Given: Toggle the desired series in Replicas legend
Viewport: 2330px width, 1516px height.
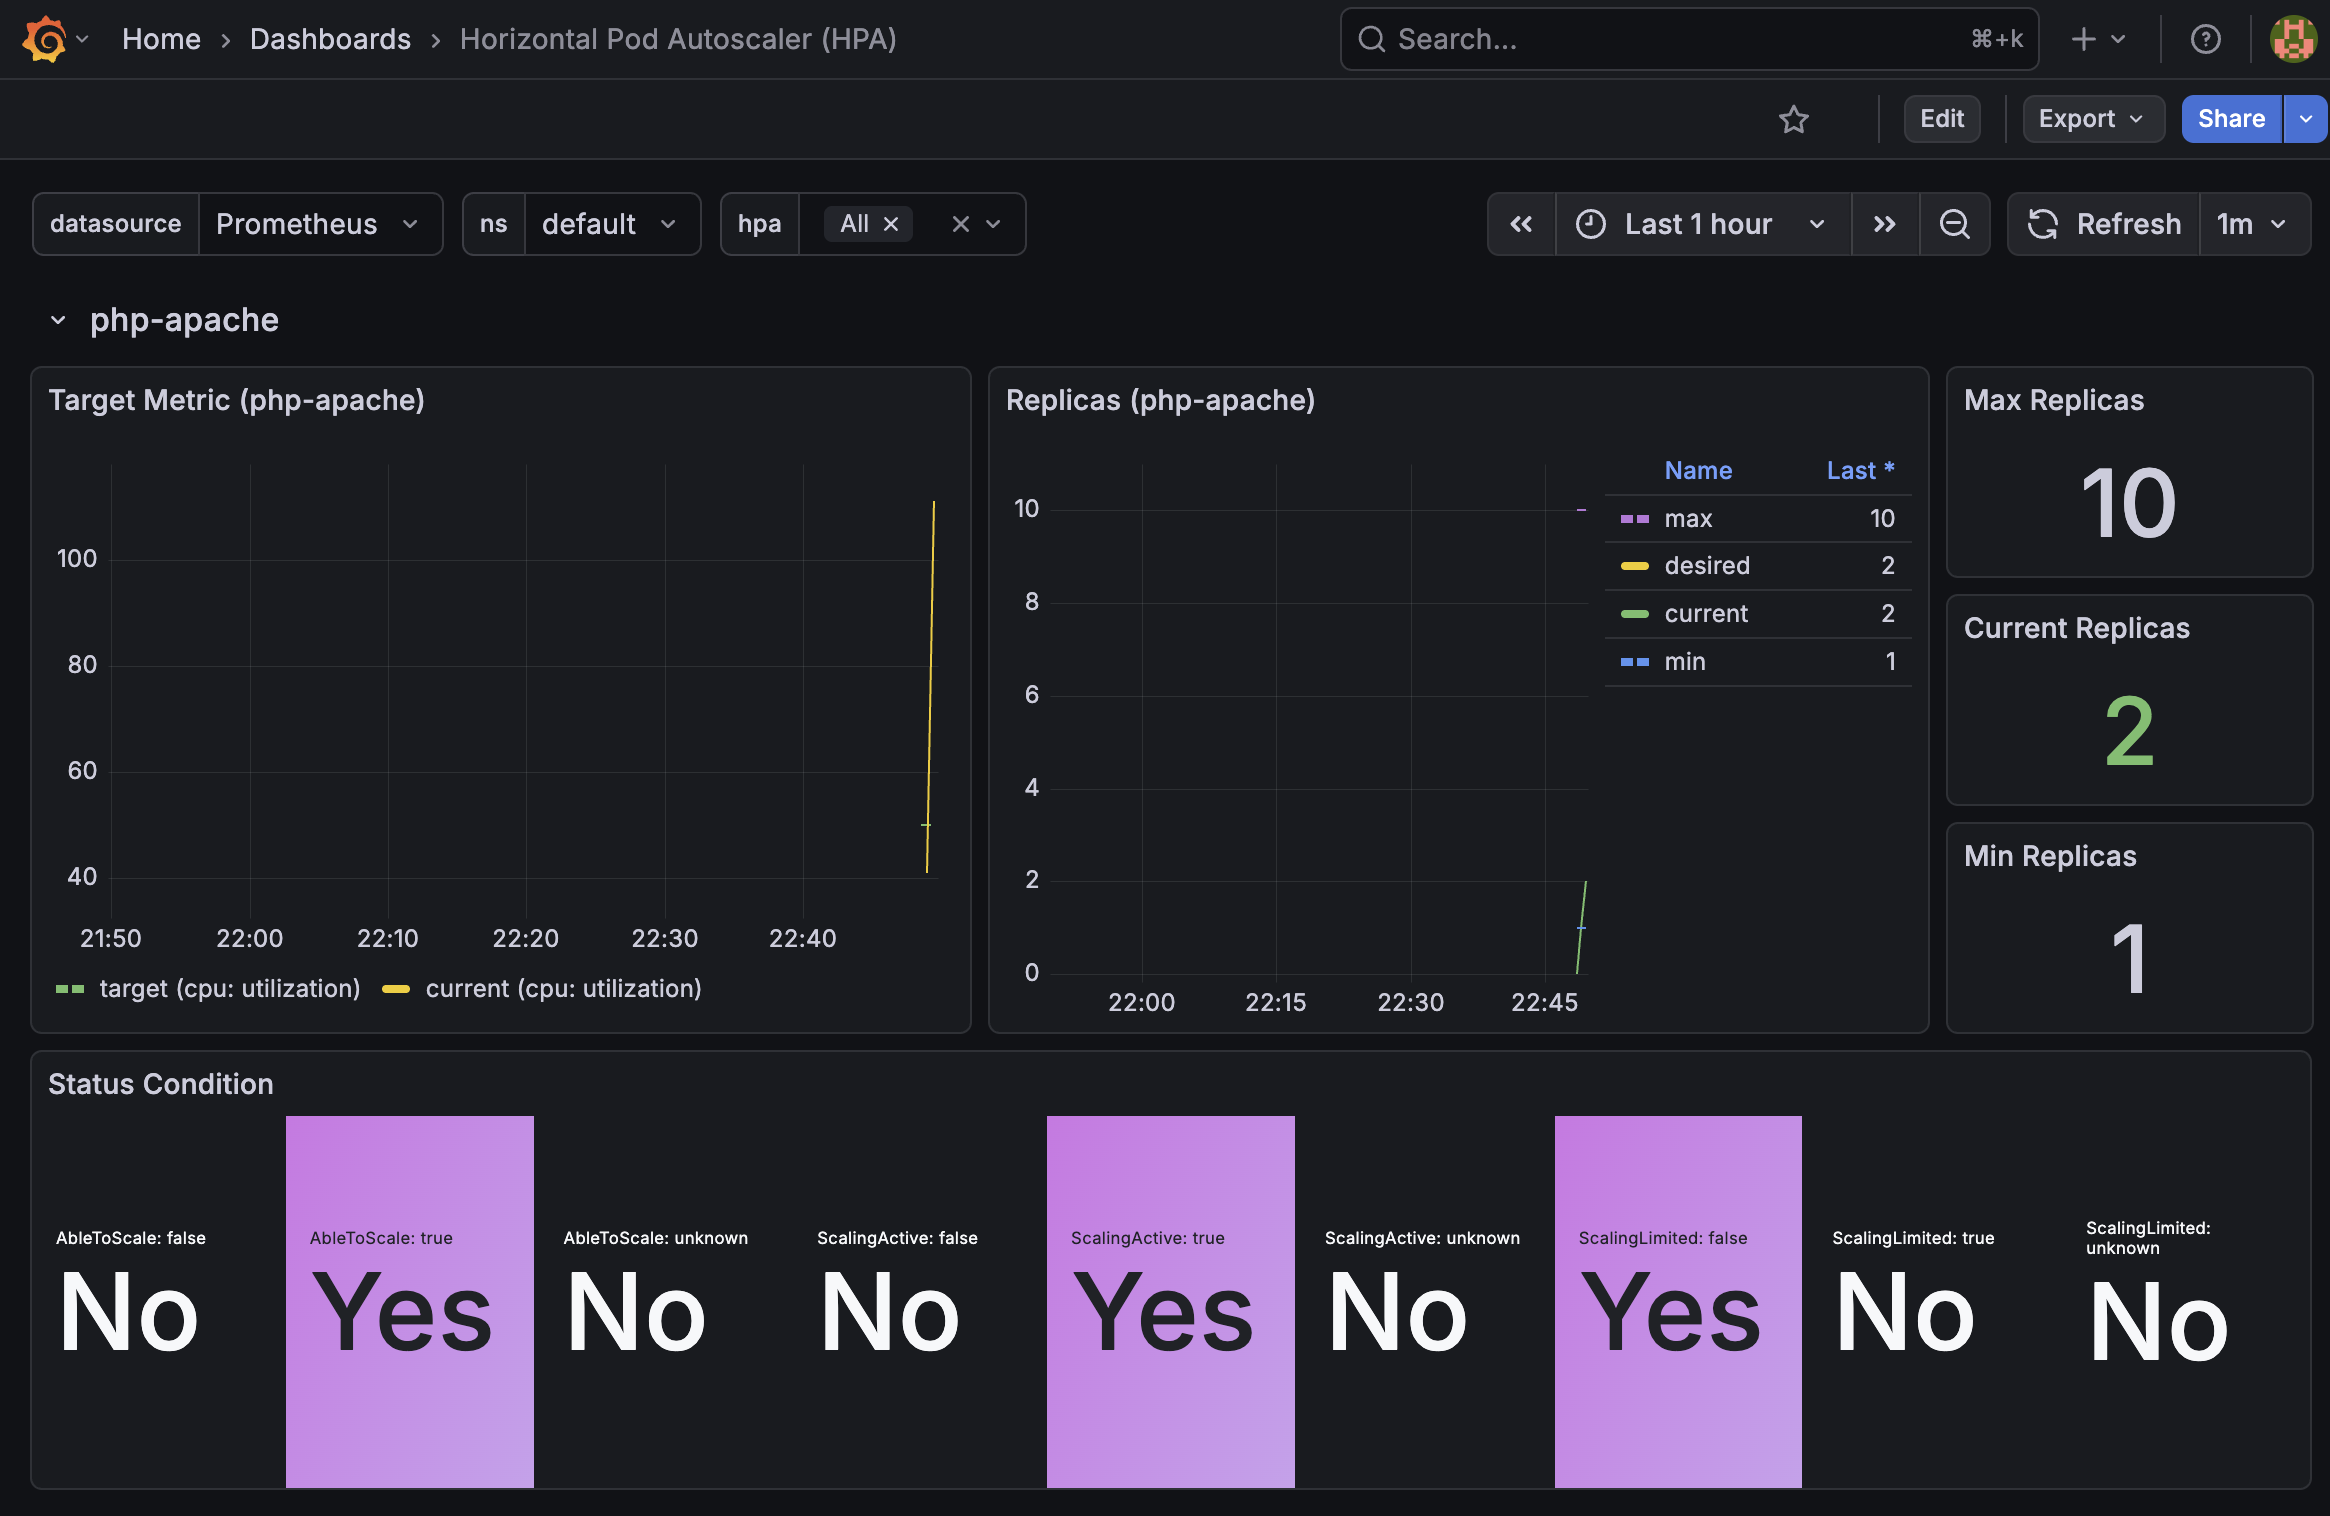Looking at the screenshot, I should 1706,566.
